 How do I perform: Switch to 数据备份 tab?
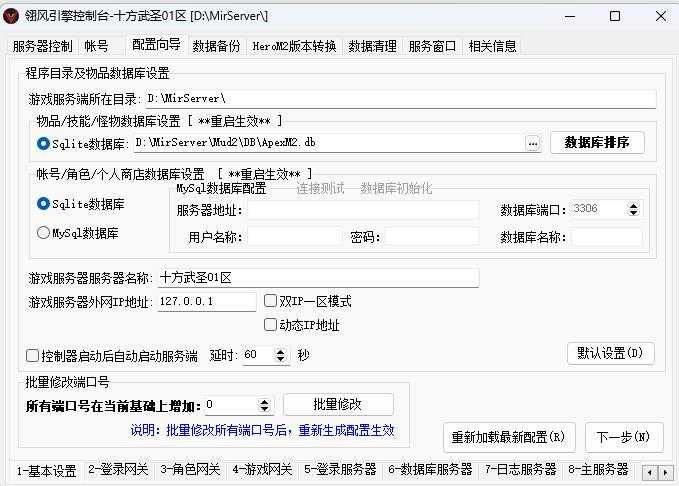coord(216,46)
